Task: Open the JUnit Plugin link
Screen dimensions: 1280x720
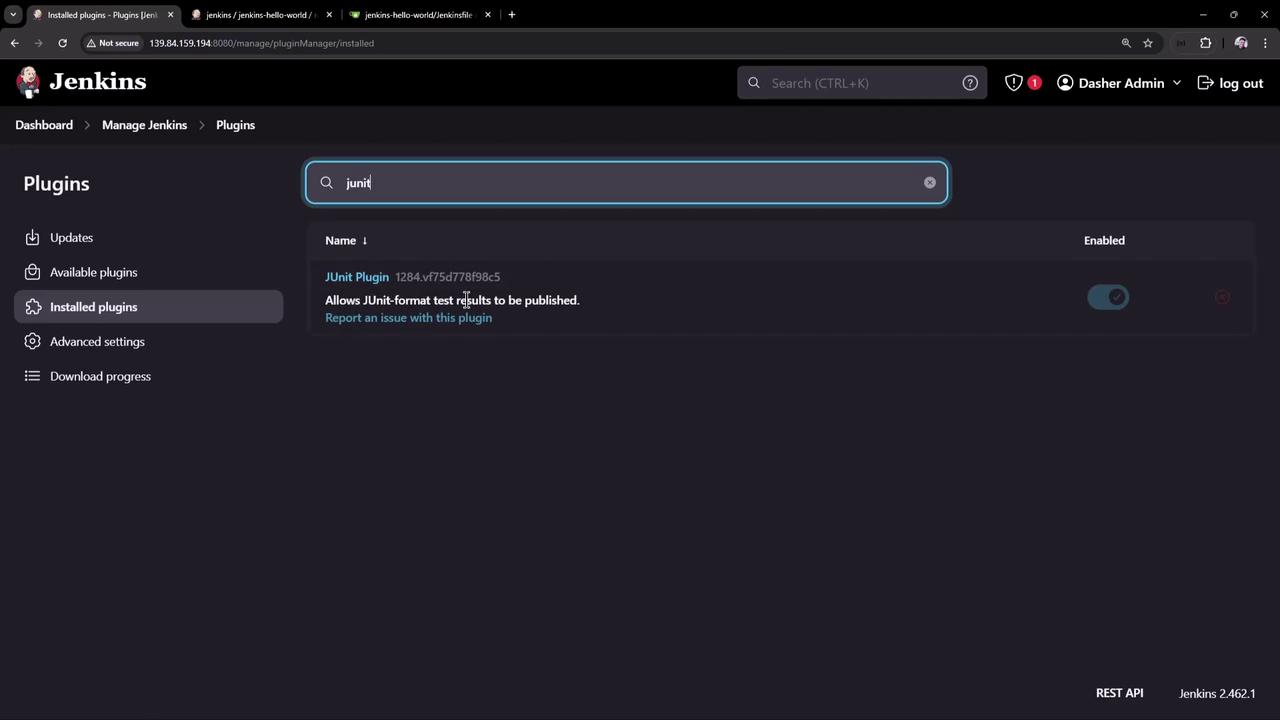Action: (357, 277)
